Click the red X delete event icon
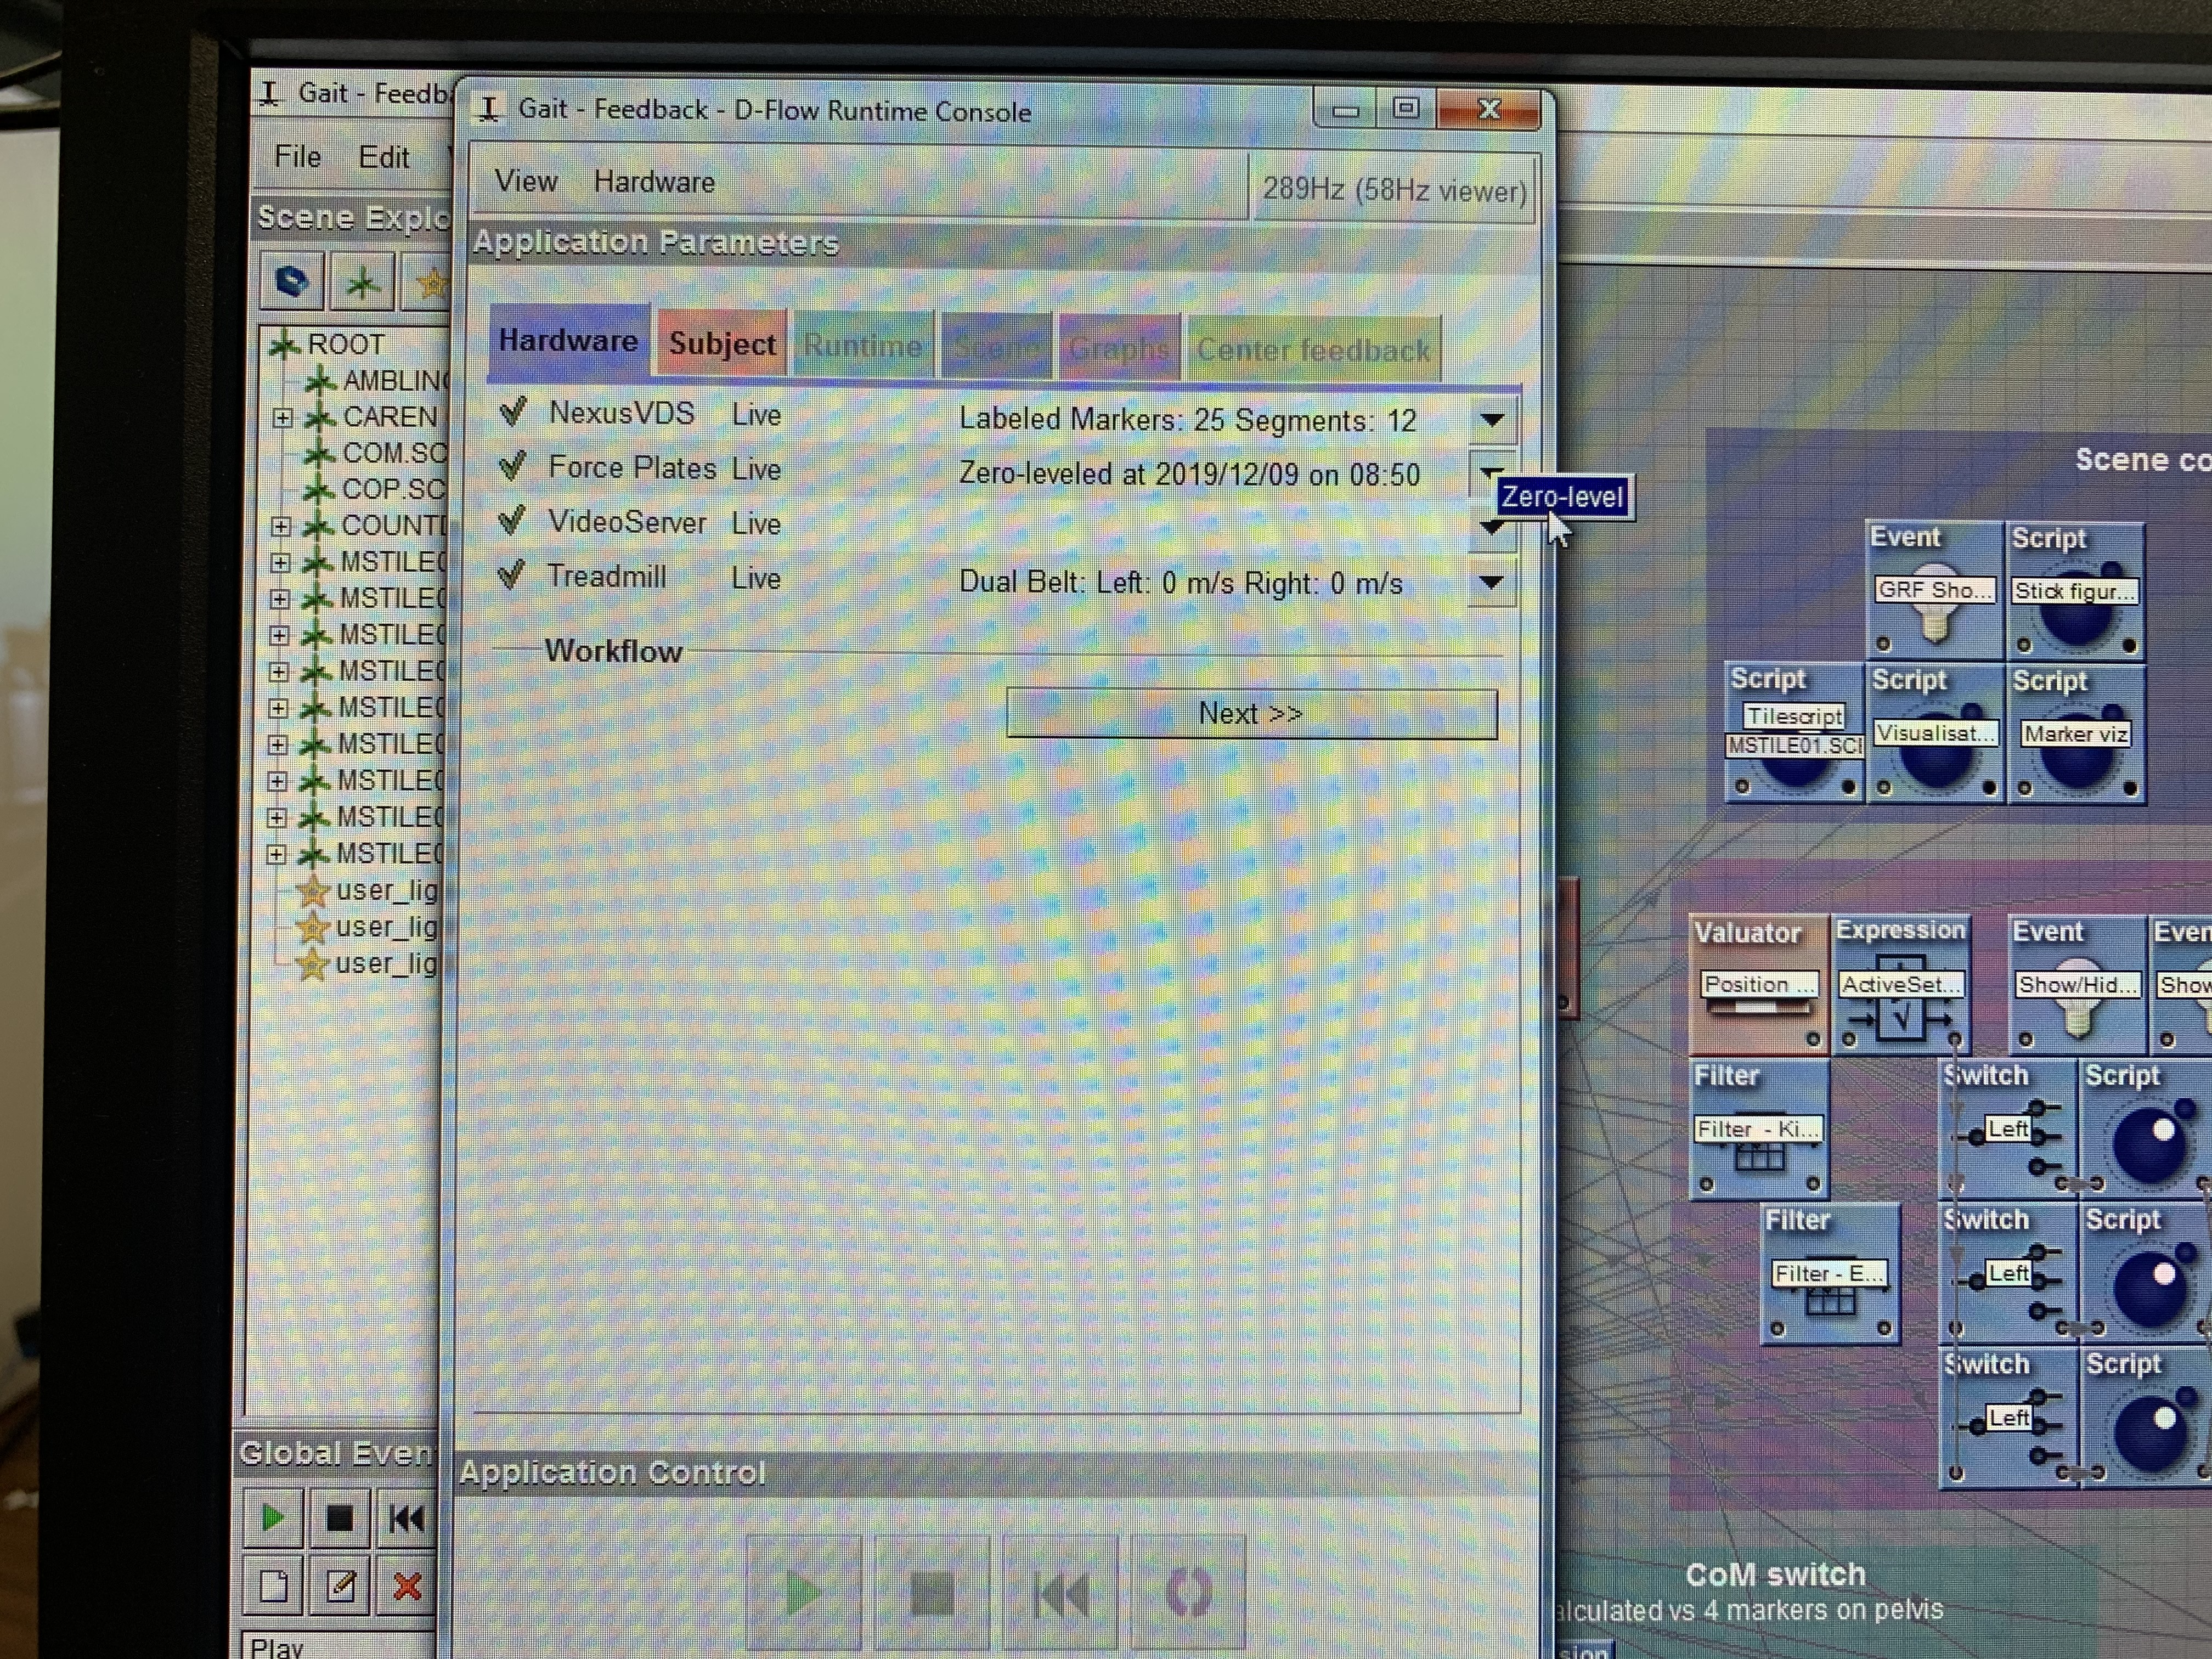The image size is (2212, 1659). [406, 1586]
